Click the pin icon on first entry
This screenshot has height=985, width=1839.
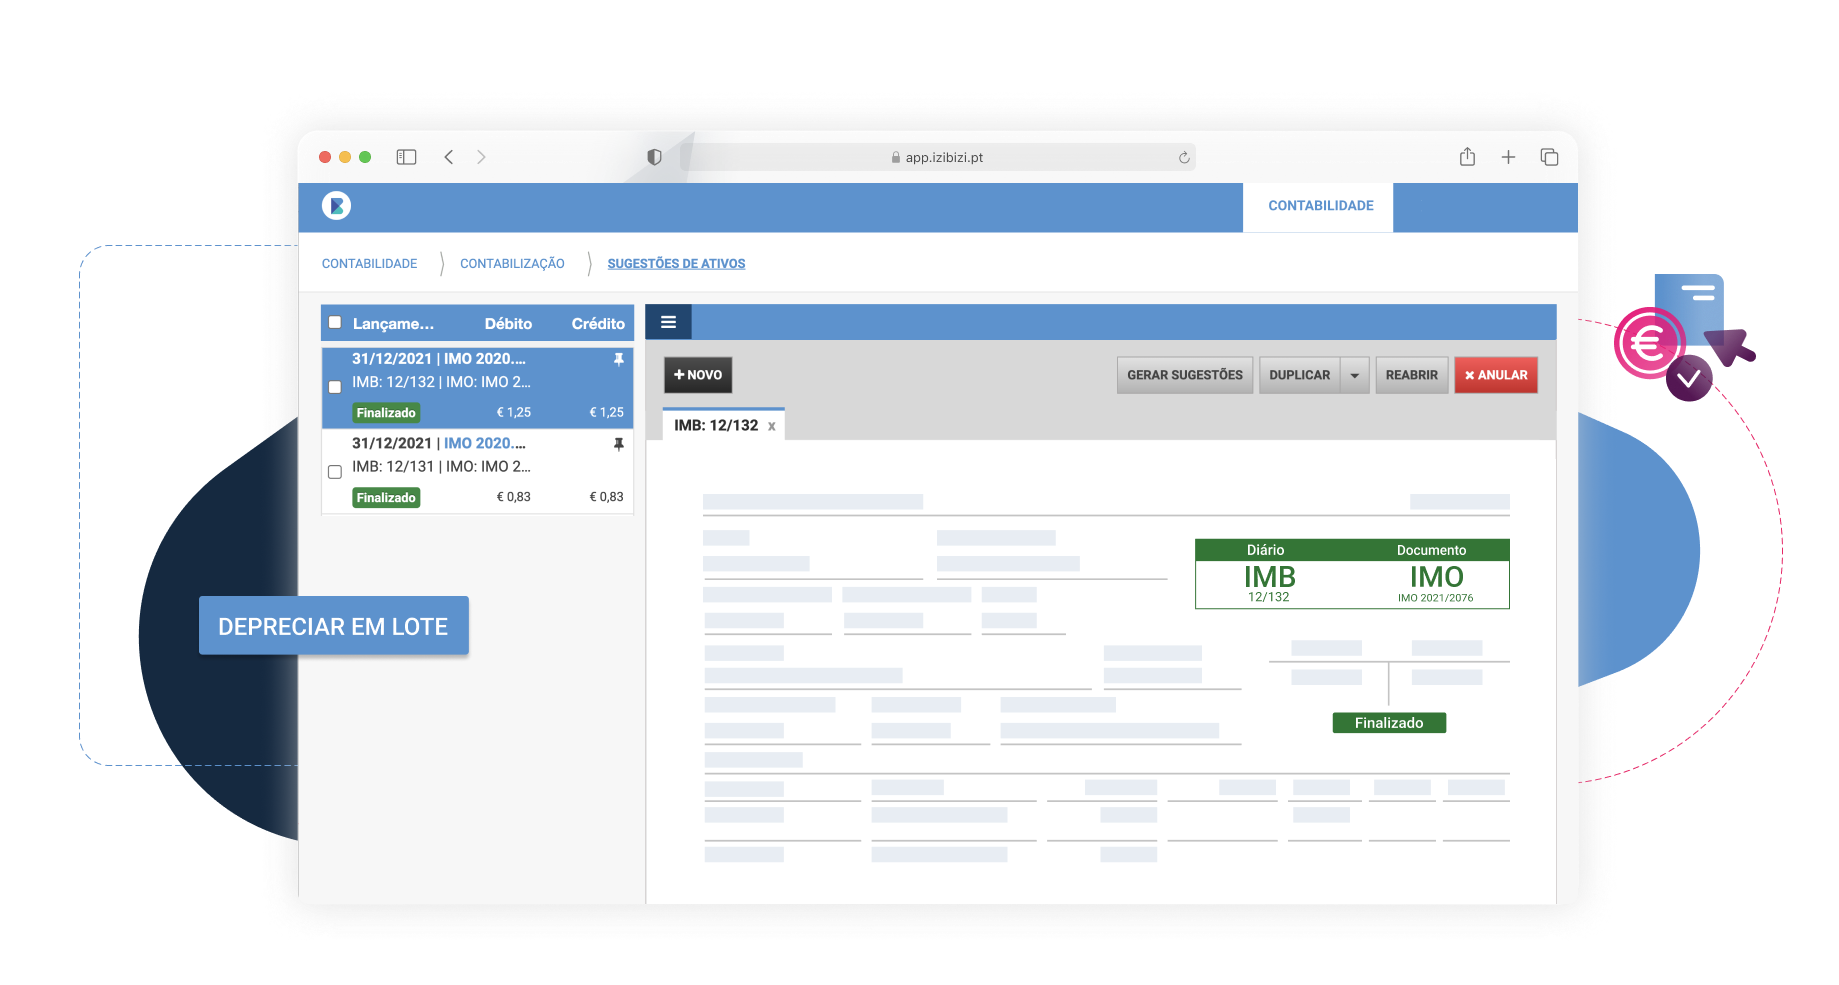618,359
